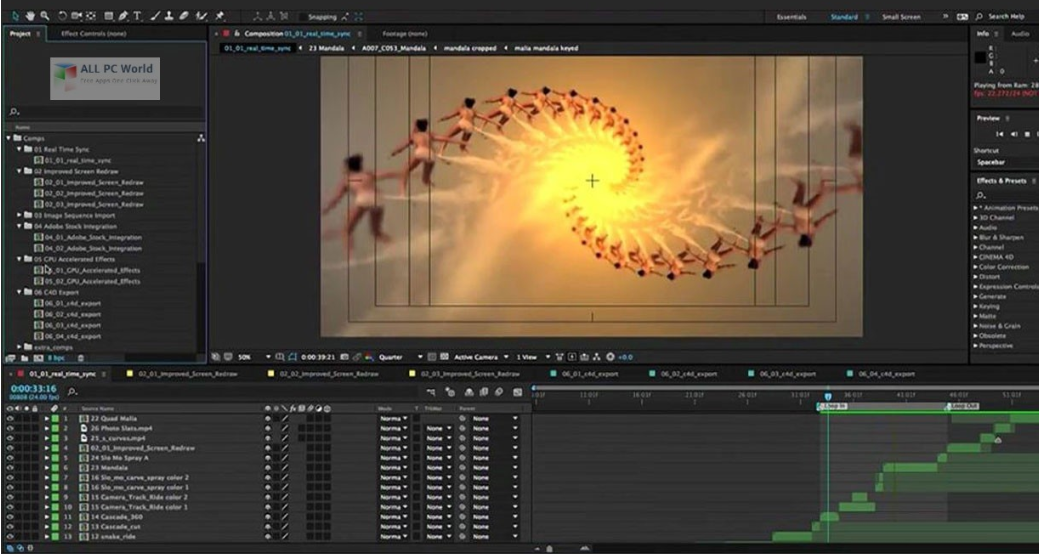
Task: Activate the Eraser tool
Action: point(183,16)
